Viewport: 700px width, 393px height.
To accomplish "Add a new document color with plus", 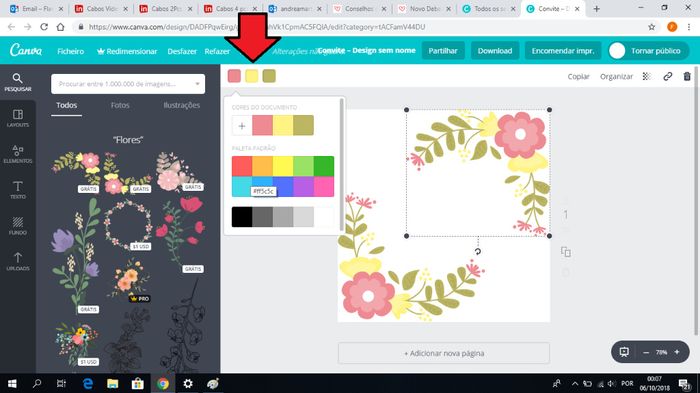I will (242, 125).
